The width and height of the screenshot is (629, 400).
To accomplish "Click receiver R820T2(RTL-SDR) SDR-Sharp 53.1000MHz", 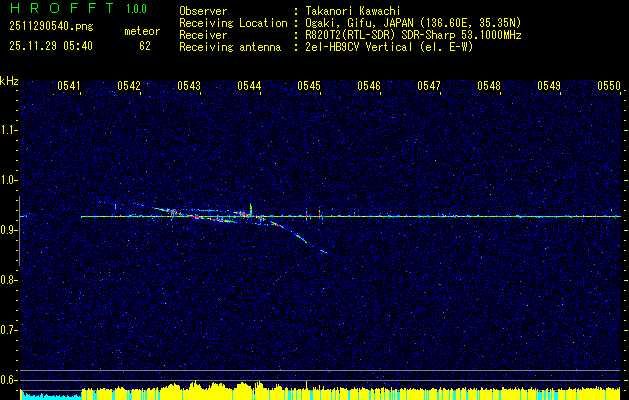I will pyautogui.click(x=412, y=35).
